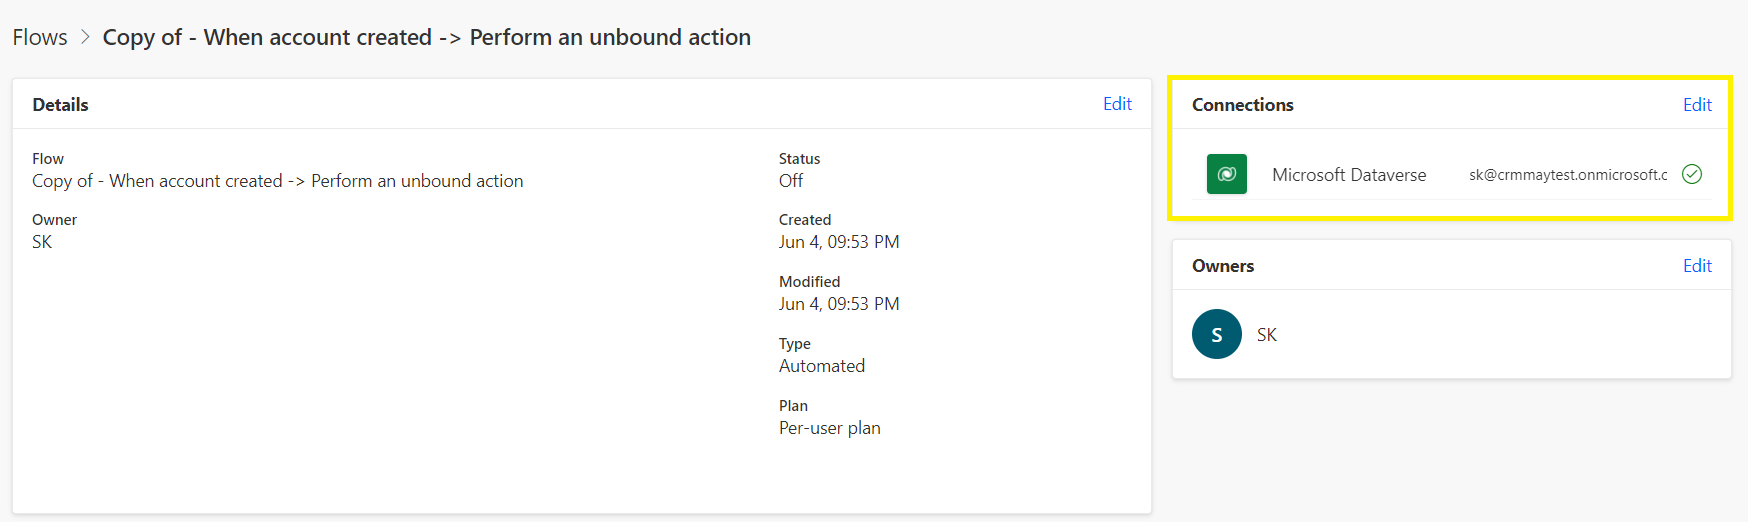This screenshot has height=522, width=1748.
Task: Click the flow name under Flow label
Action: tap(278, 181)
